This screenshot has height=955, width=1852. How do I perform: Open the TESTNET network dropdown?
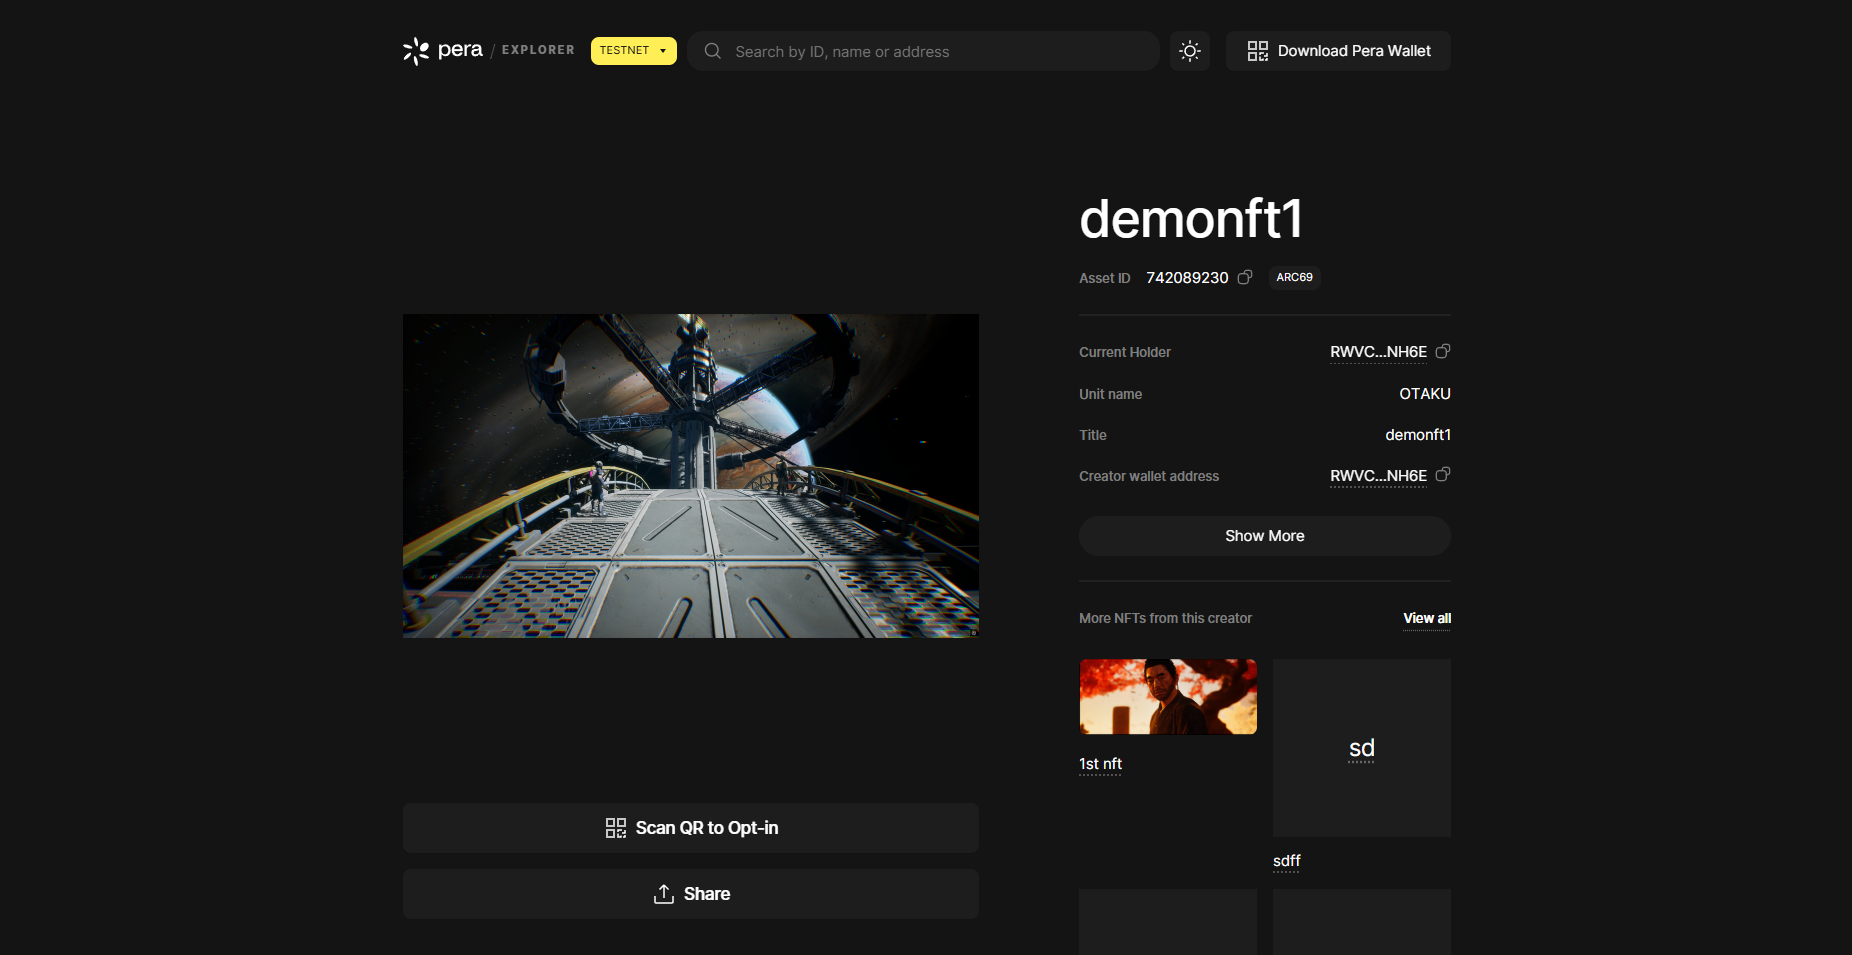634,51
